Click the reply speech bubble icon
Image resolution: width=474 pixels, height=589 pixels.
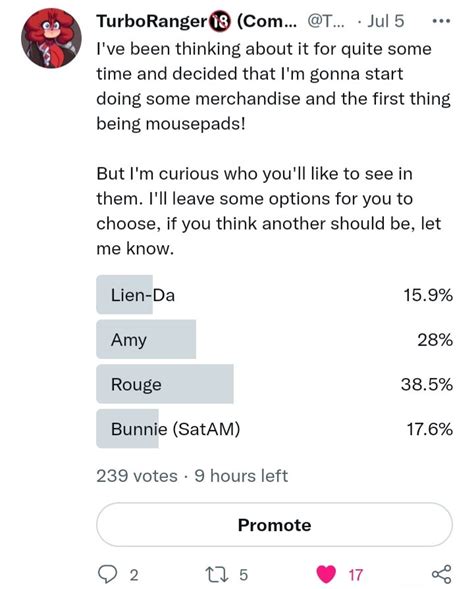click(x=107, y=574)
